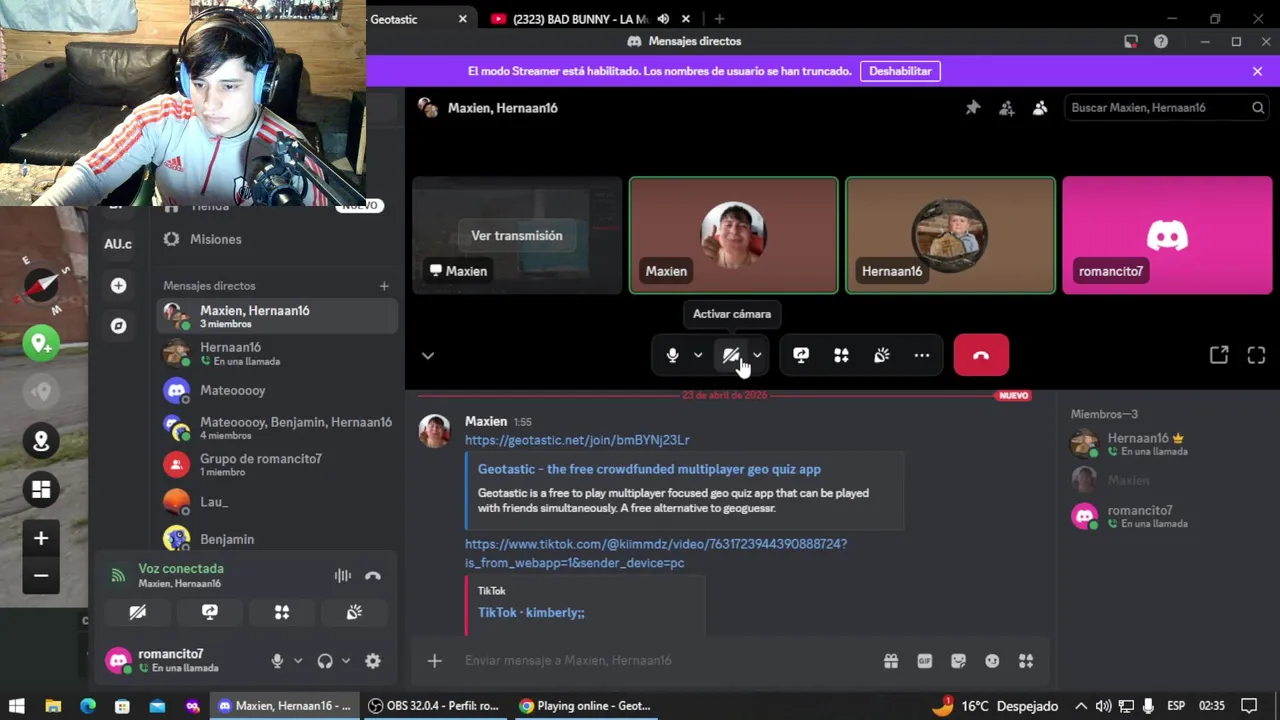Explore discoverable servers compass icon

click(118, 326)
